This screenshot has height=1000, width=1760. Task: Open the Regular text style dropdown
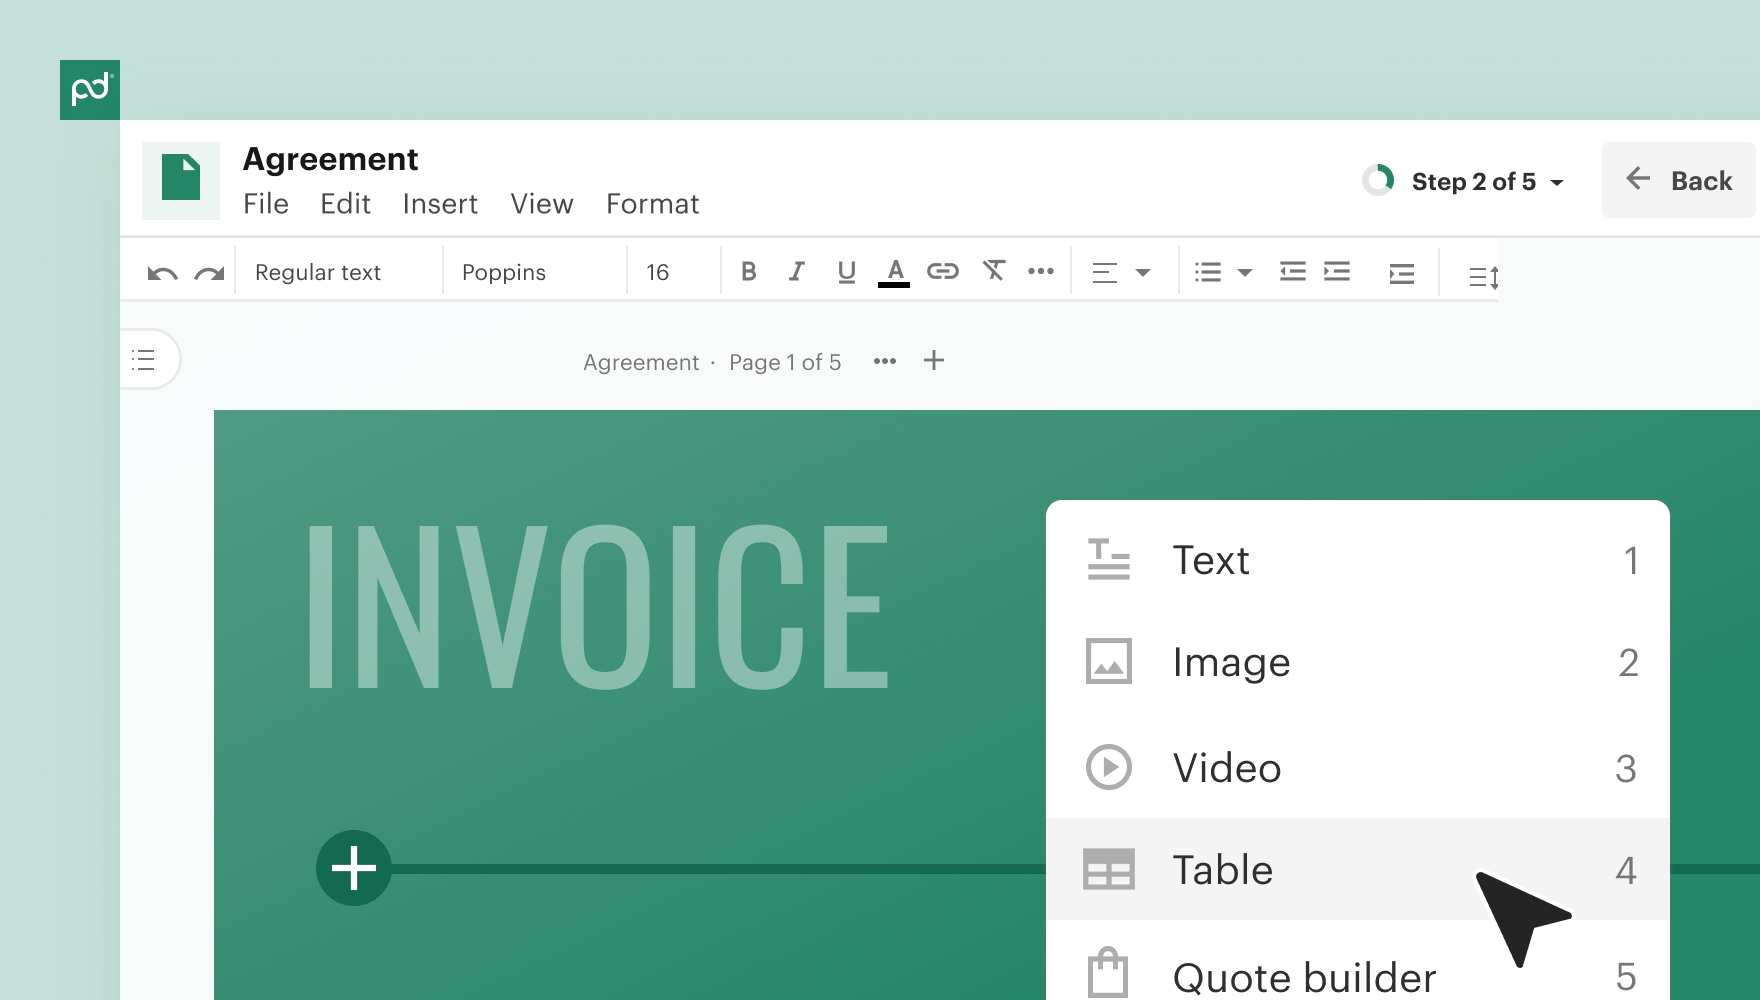[338, 272]
